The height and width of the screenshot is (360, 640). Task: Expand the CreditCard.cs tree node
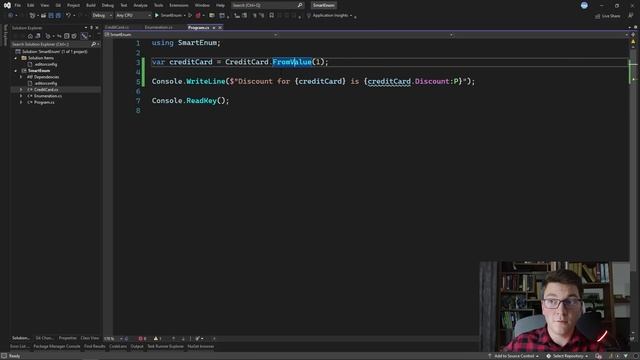pyautogui.click(x=21, y=89)
